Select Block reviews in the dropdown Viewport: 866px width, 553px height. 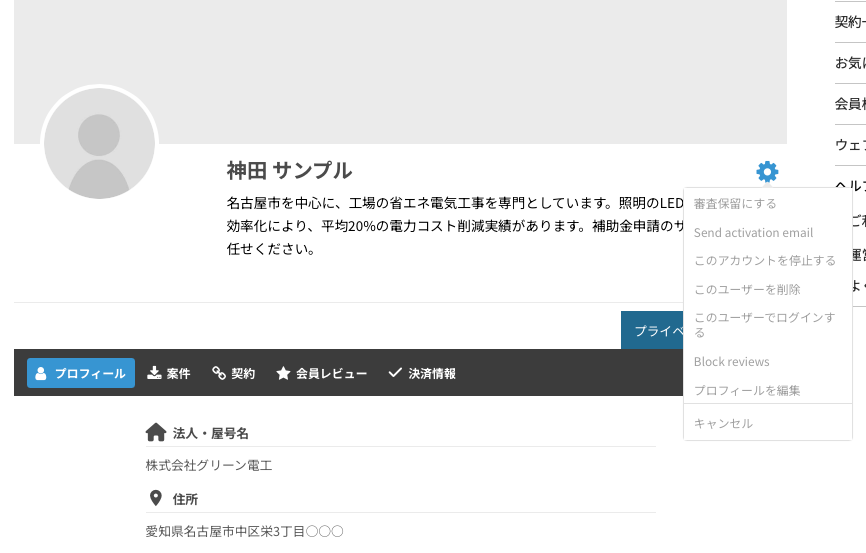pos(731,361)
